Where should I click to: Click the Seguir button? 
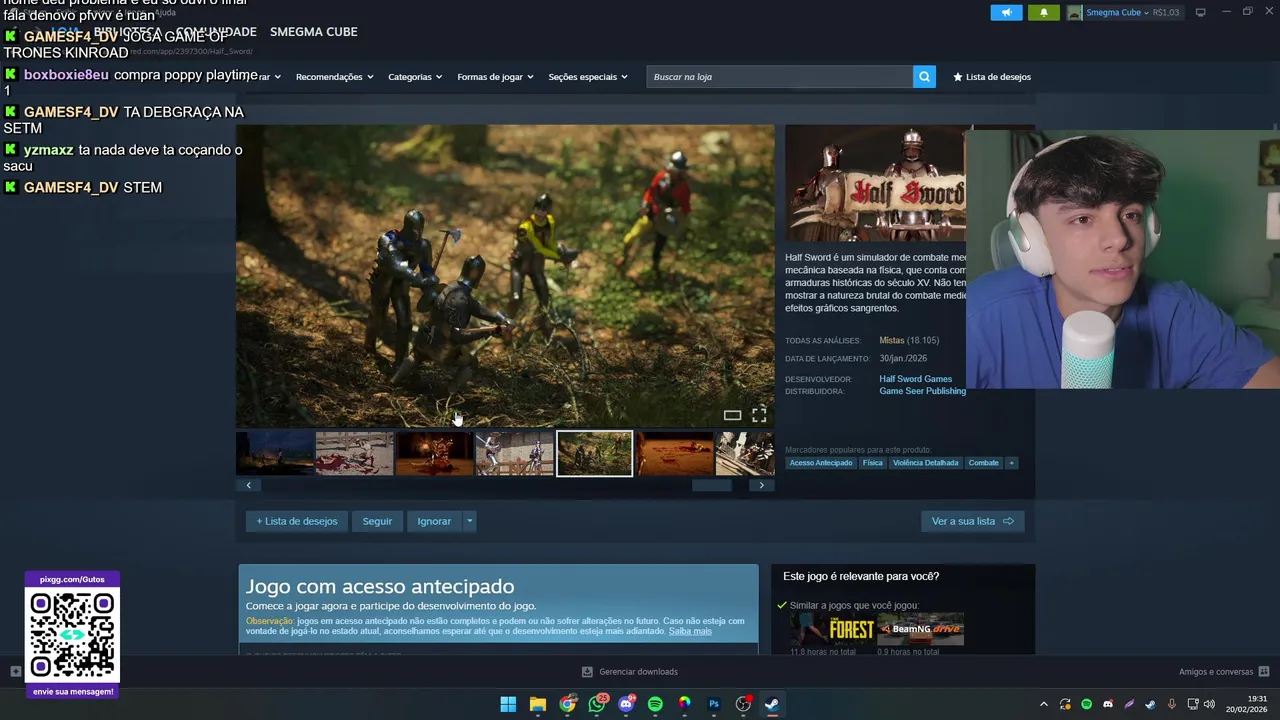point(377,521)
